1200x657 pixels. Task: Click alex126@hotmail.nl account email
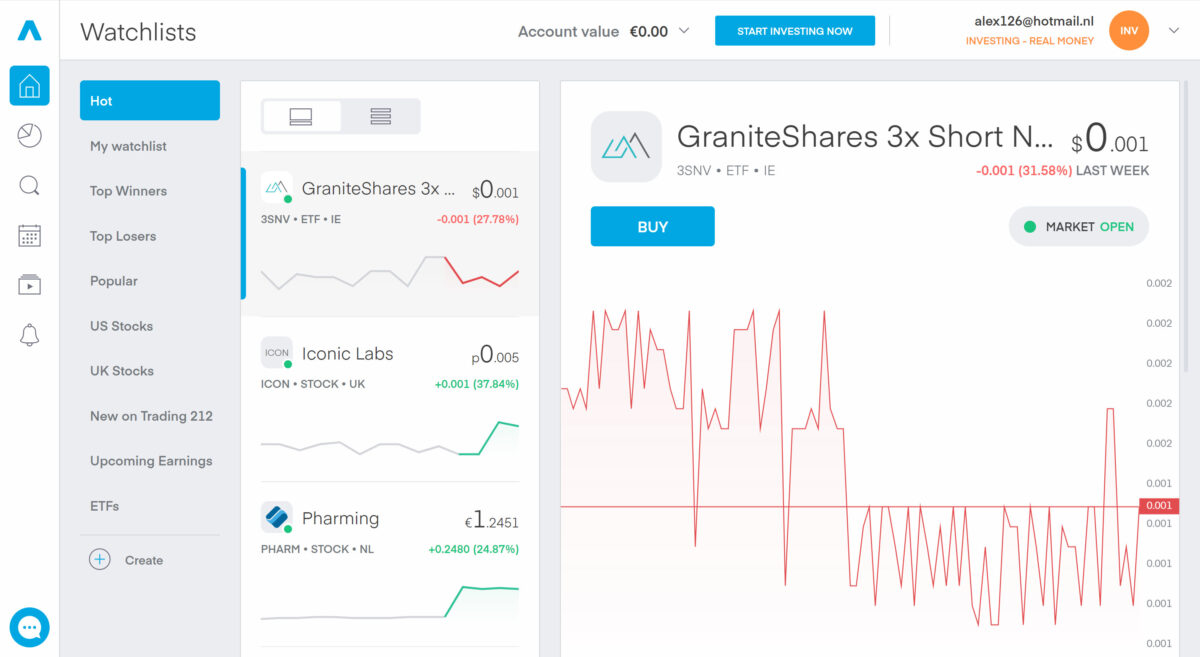click(x=1035, y=21)
